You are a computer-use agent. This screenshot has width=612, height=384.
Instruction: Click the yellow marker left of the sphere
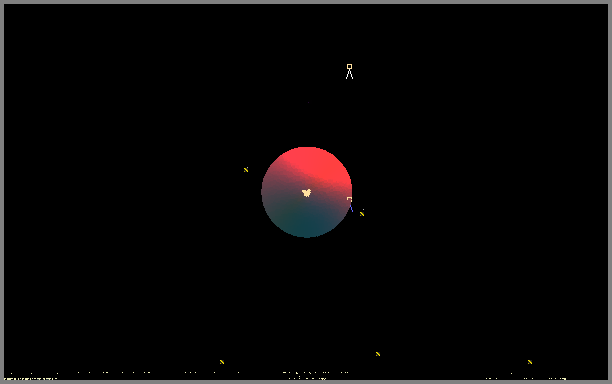tap(246, 170)
